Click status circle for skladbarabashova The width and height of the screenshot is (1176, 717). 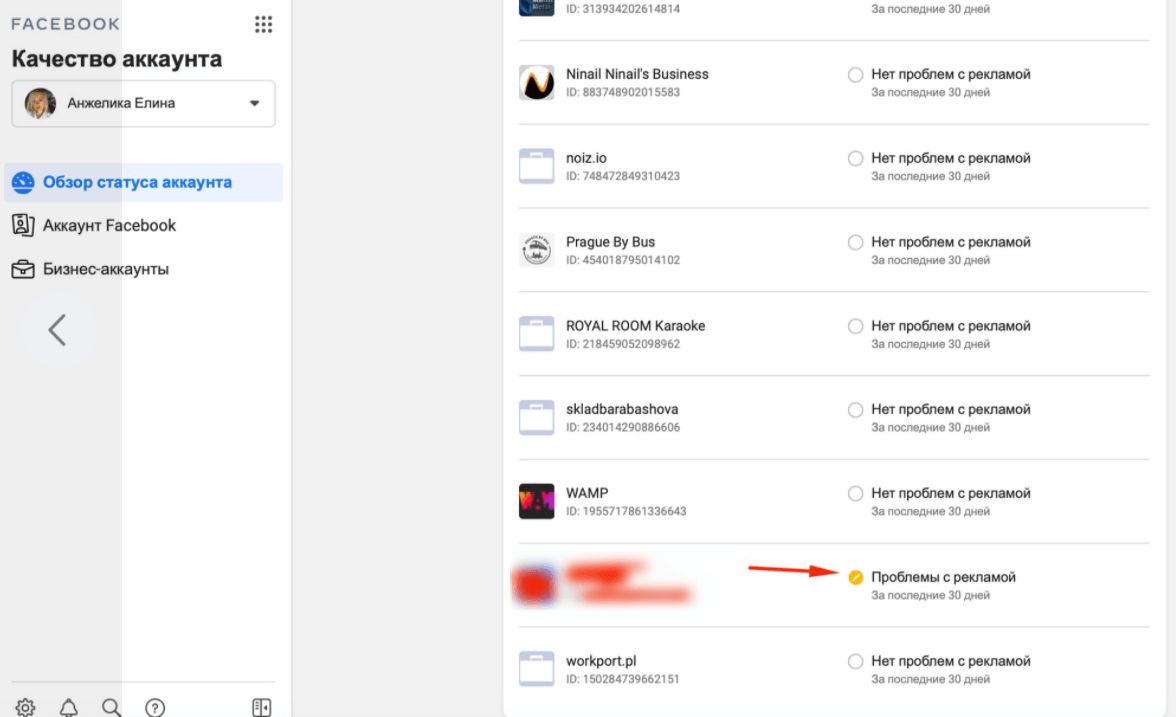point(855,410)
